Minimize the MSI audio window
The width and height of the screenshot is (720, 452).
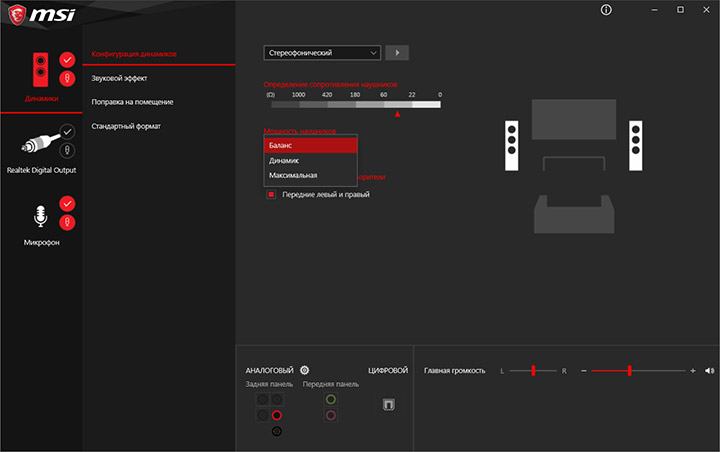(x=654, y=10)
